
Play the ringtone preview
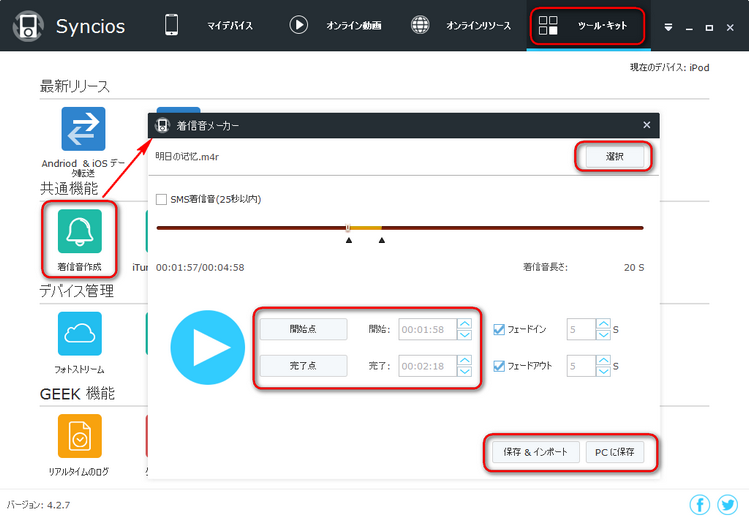[207, 347]
